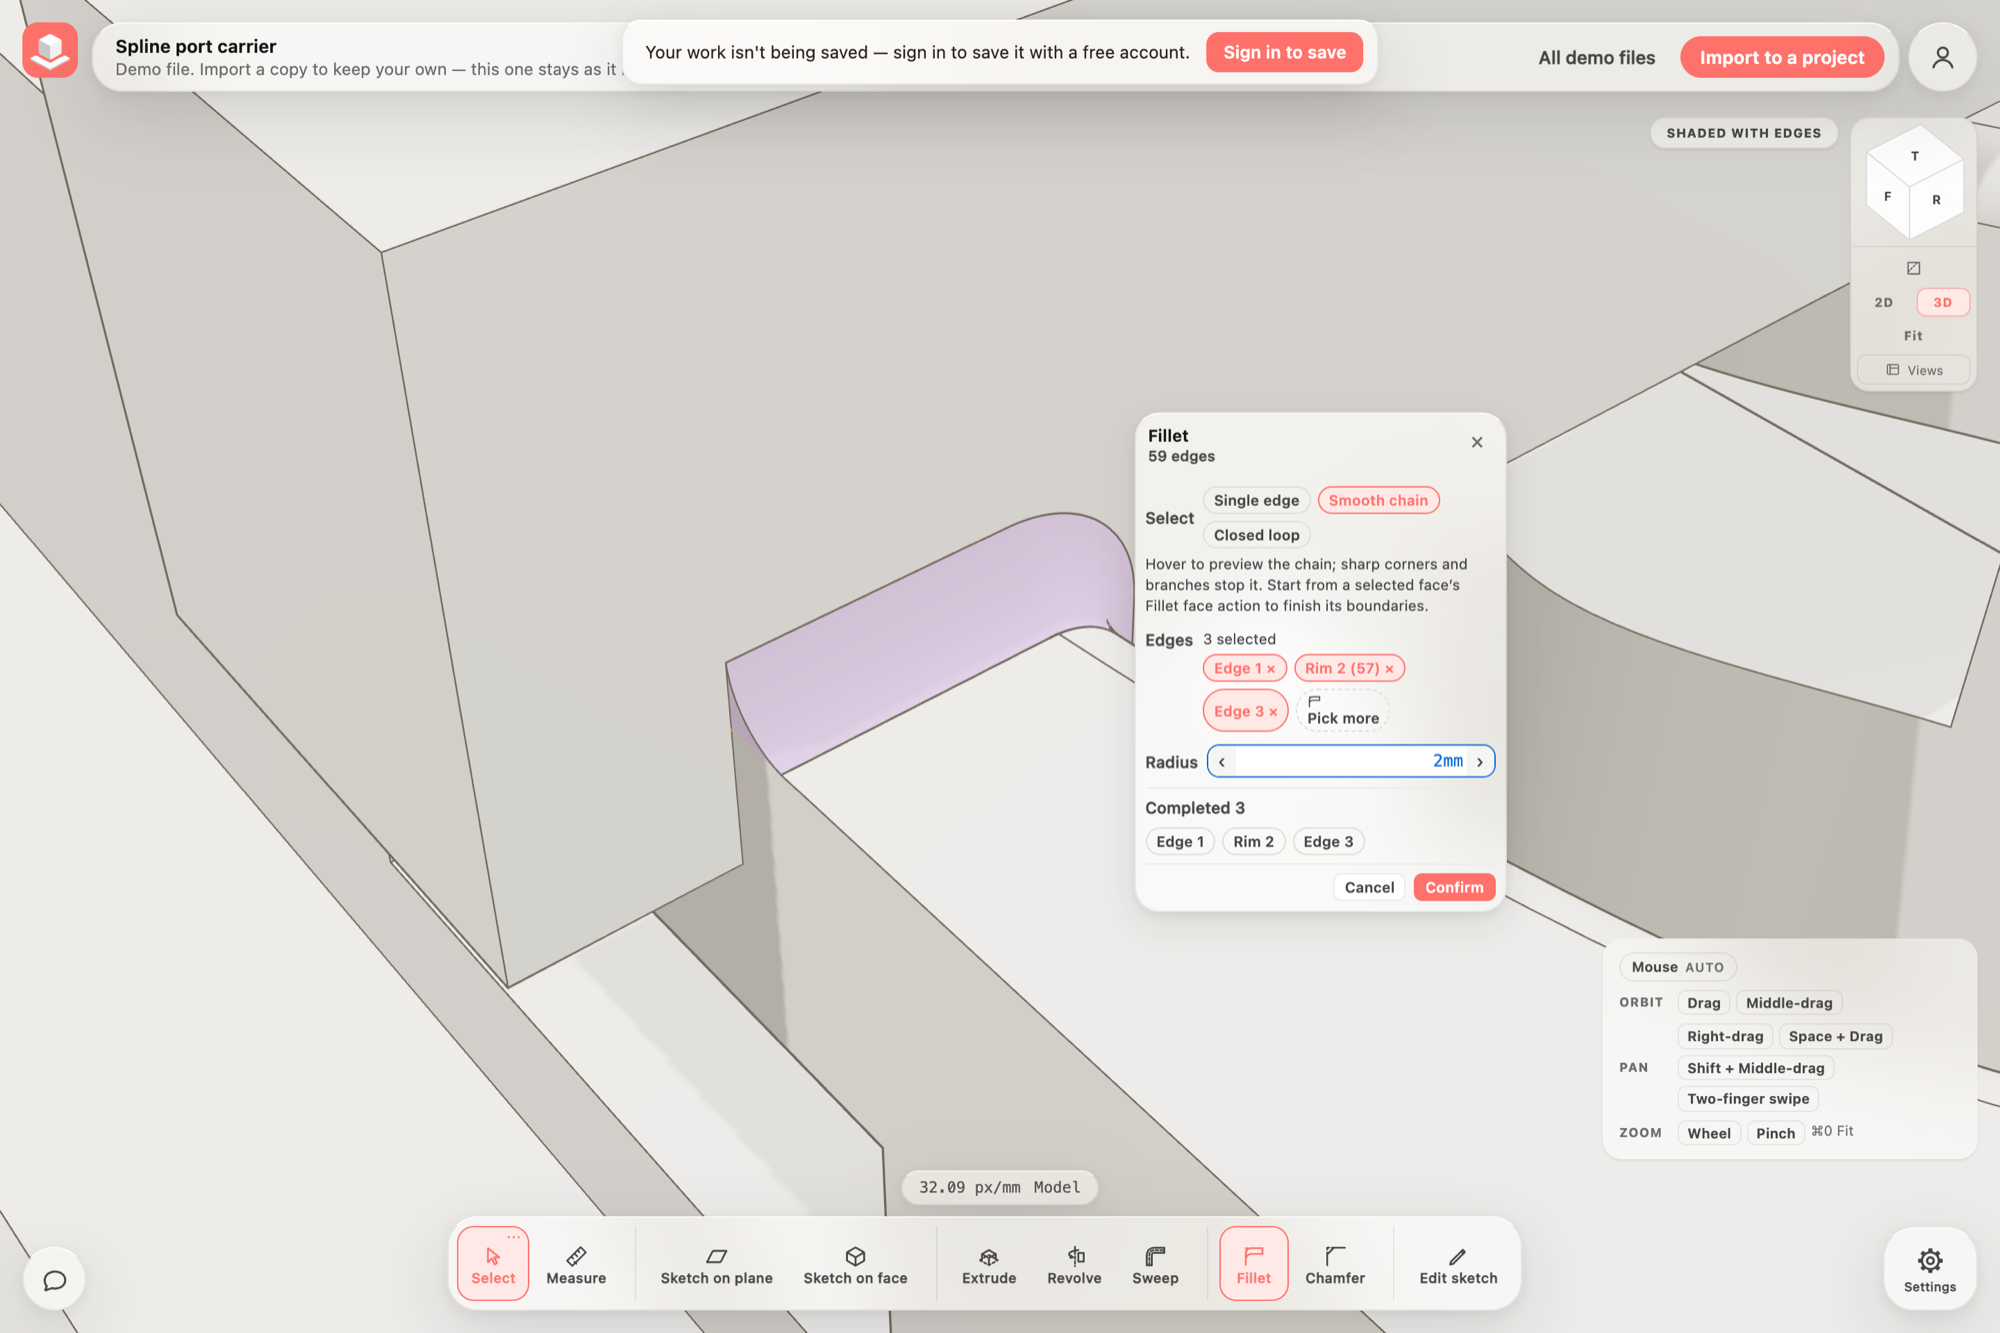Click Pick more edges
This screenshot has width=2000, height=1333.
pyautogui.click(x=1343, y=710)
